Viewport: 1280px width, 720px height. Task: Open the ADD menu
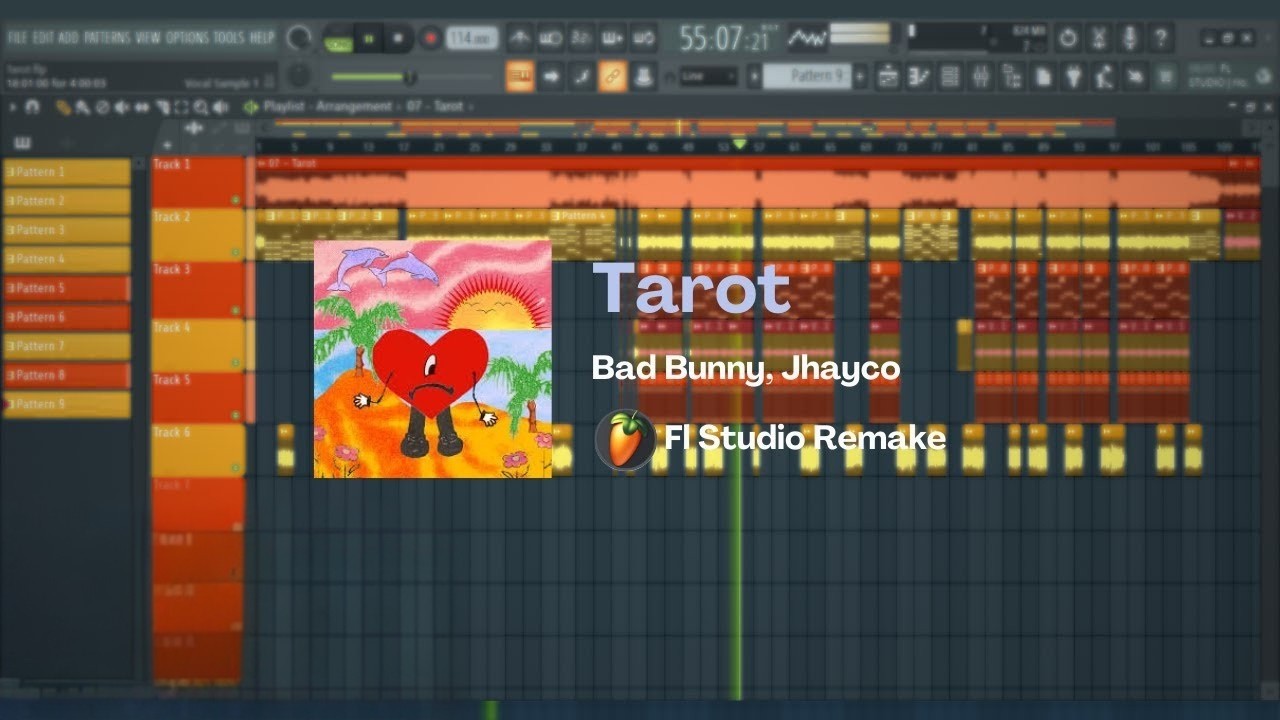coord(68,38)
